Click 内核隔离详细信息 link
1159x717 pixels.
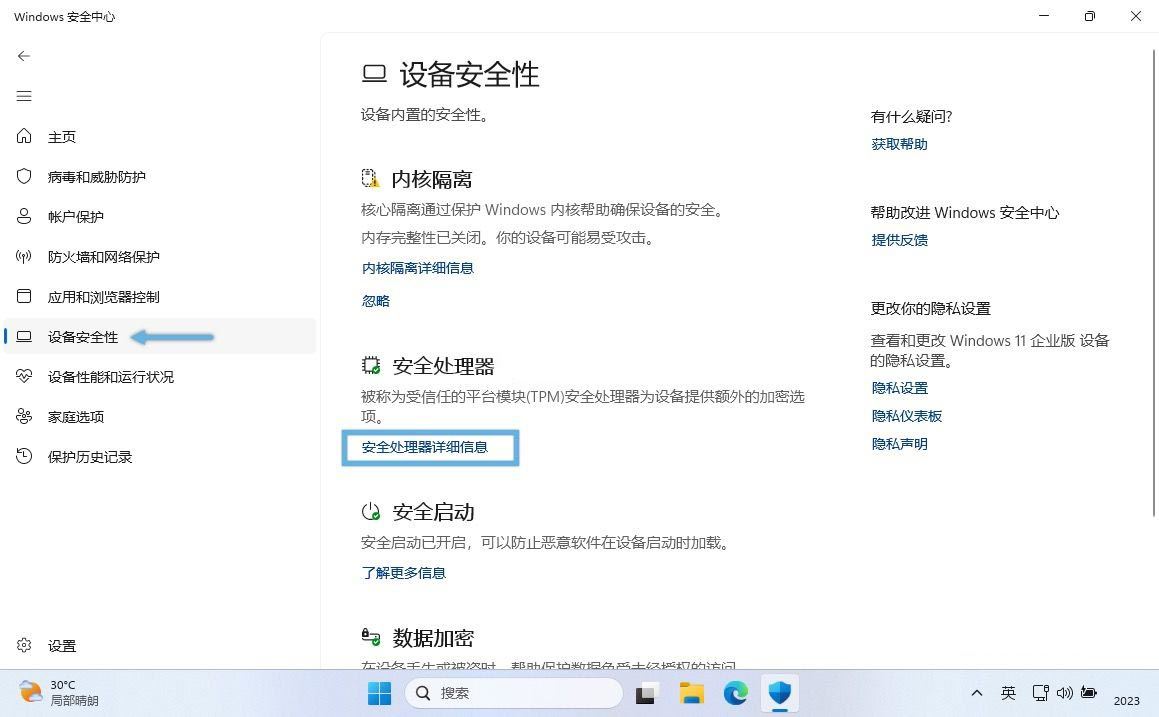417,268
